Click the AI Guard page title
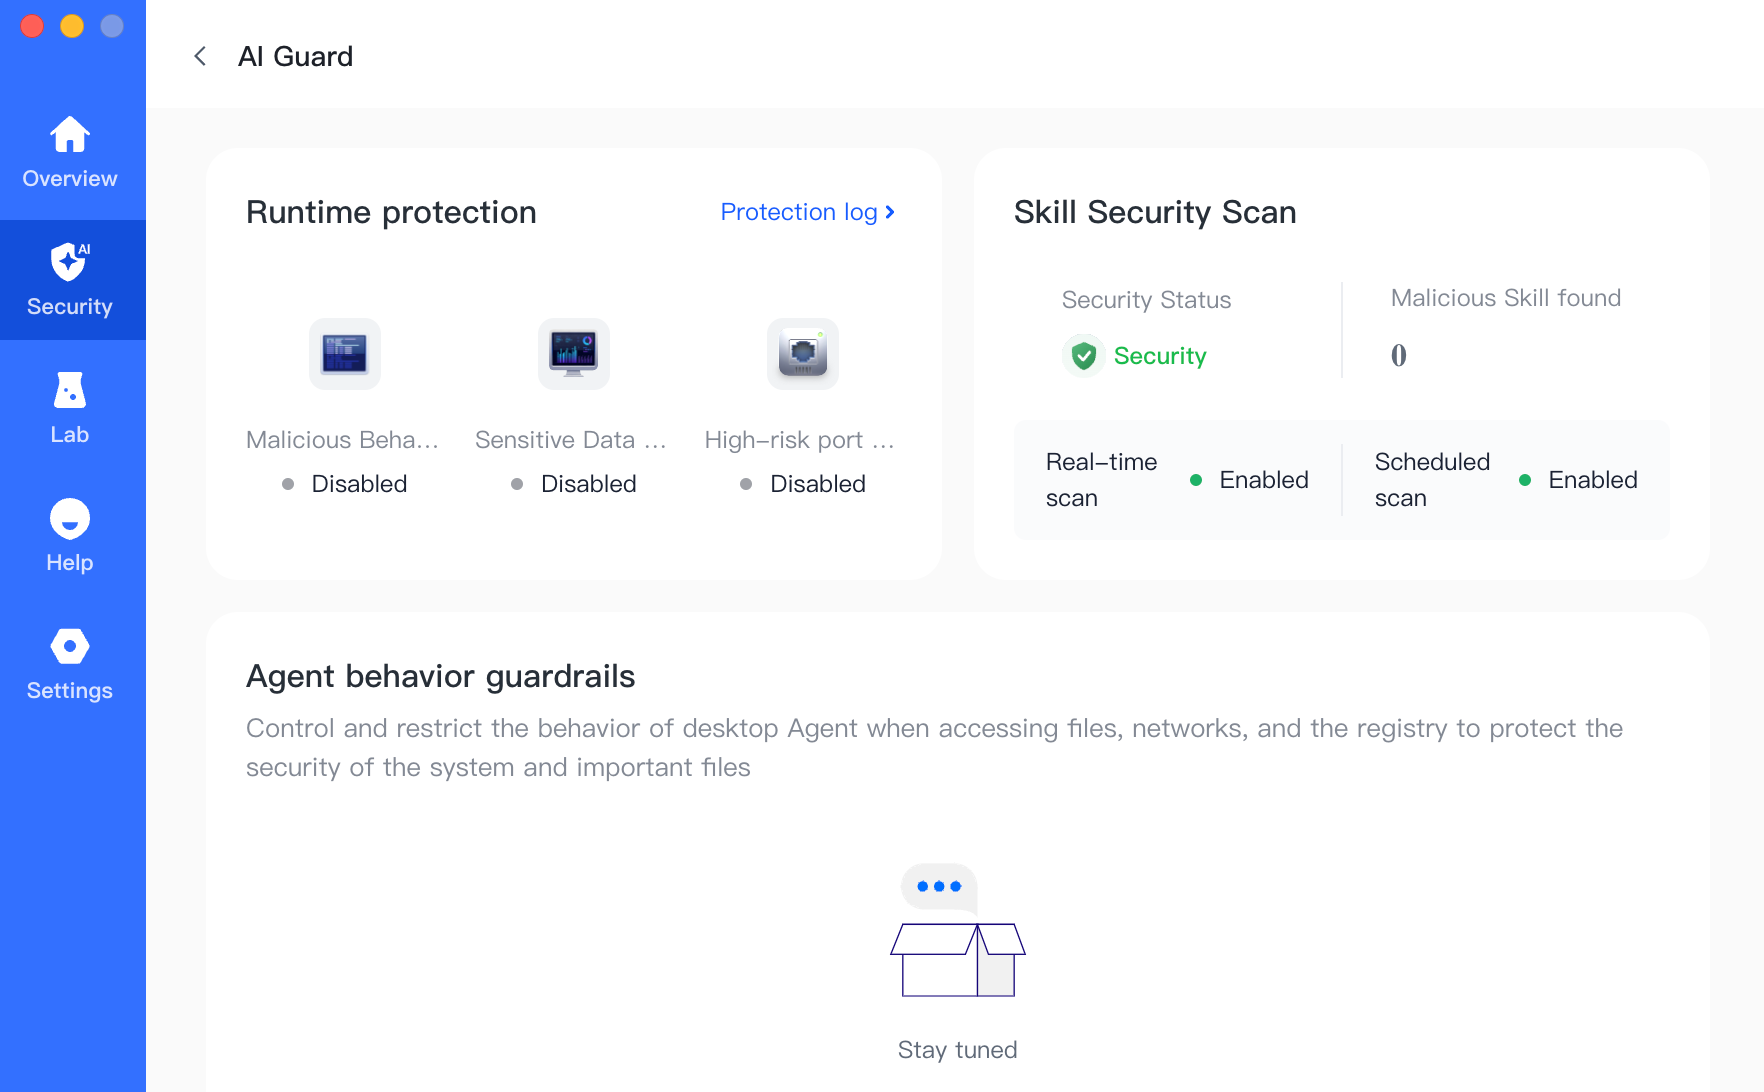The image size is (1764, 1092). tap(296, 56)
